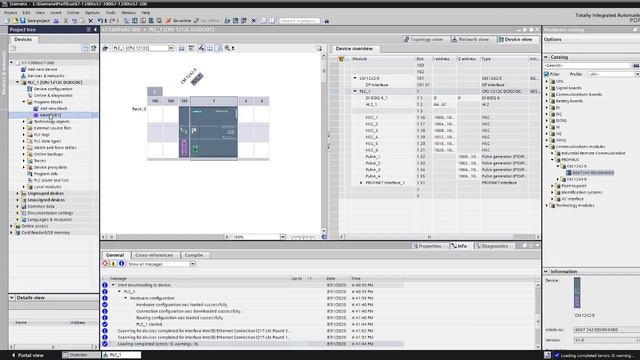Open the Profile dropdown in catalog
This screenshot has width=640, height=360.
point(637,74)
